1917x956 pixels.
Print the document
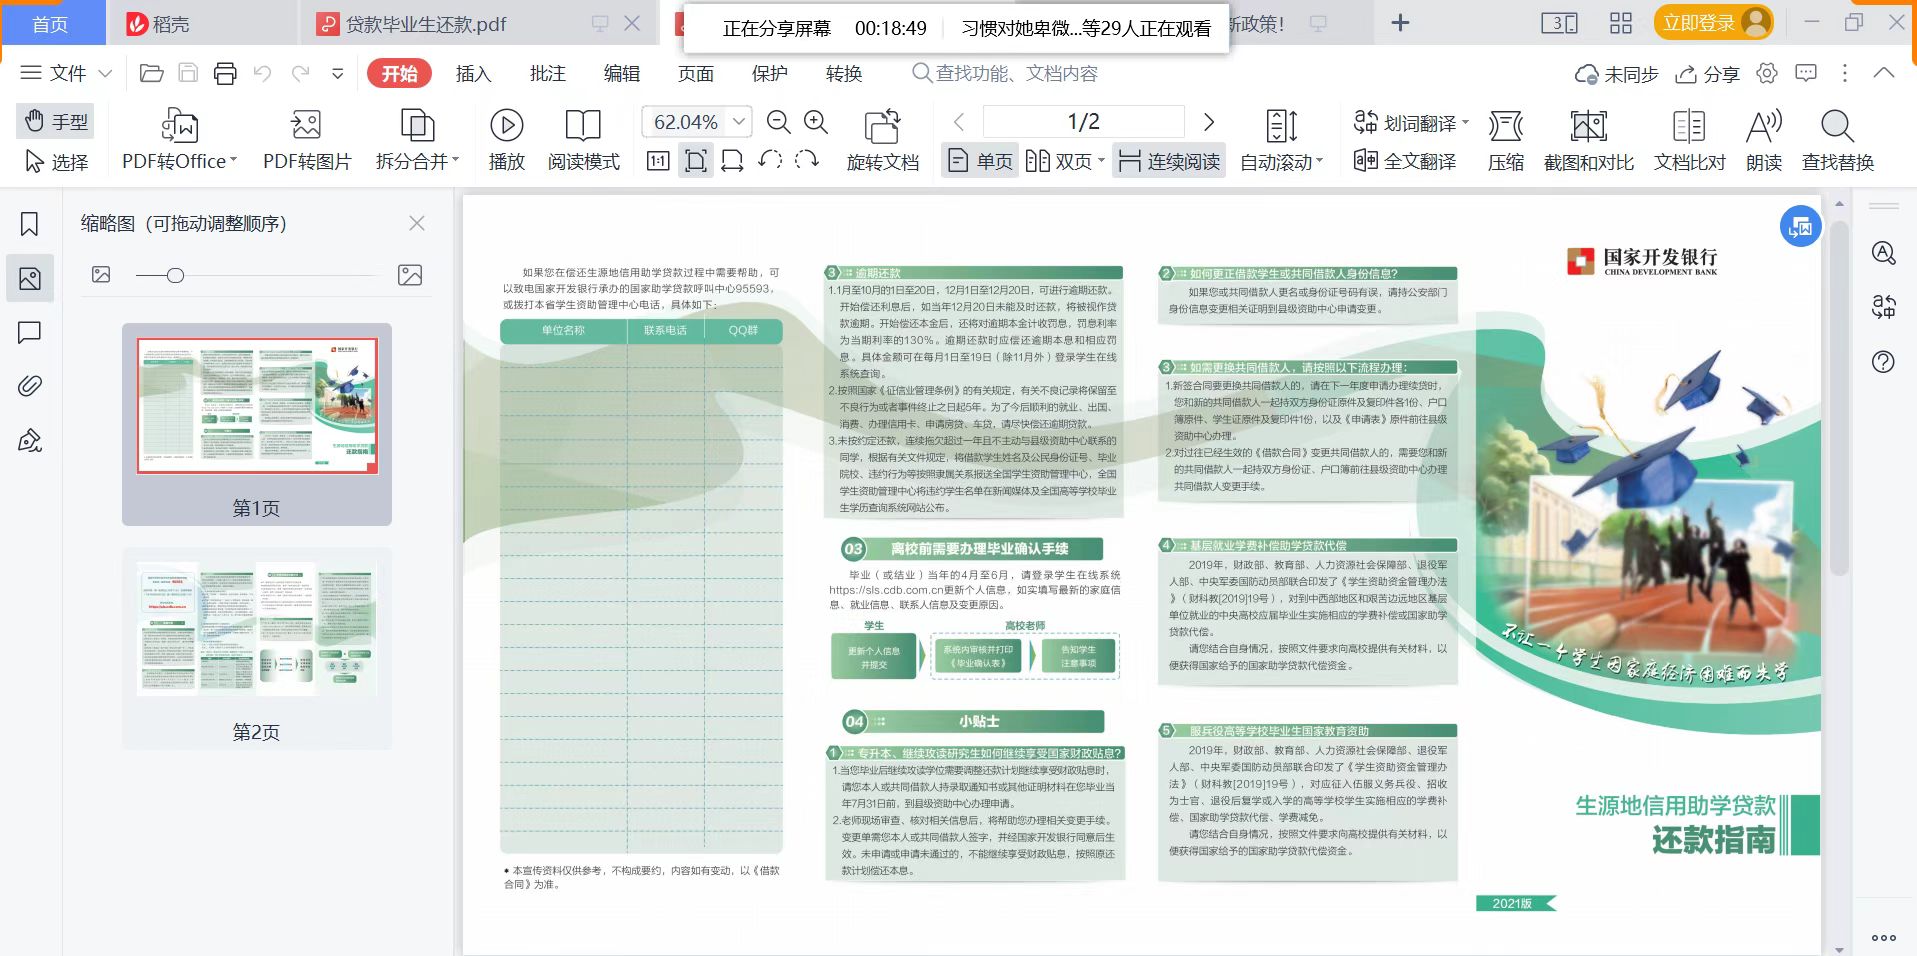(x=225, y=73)
